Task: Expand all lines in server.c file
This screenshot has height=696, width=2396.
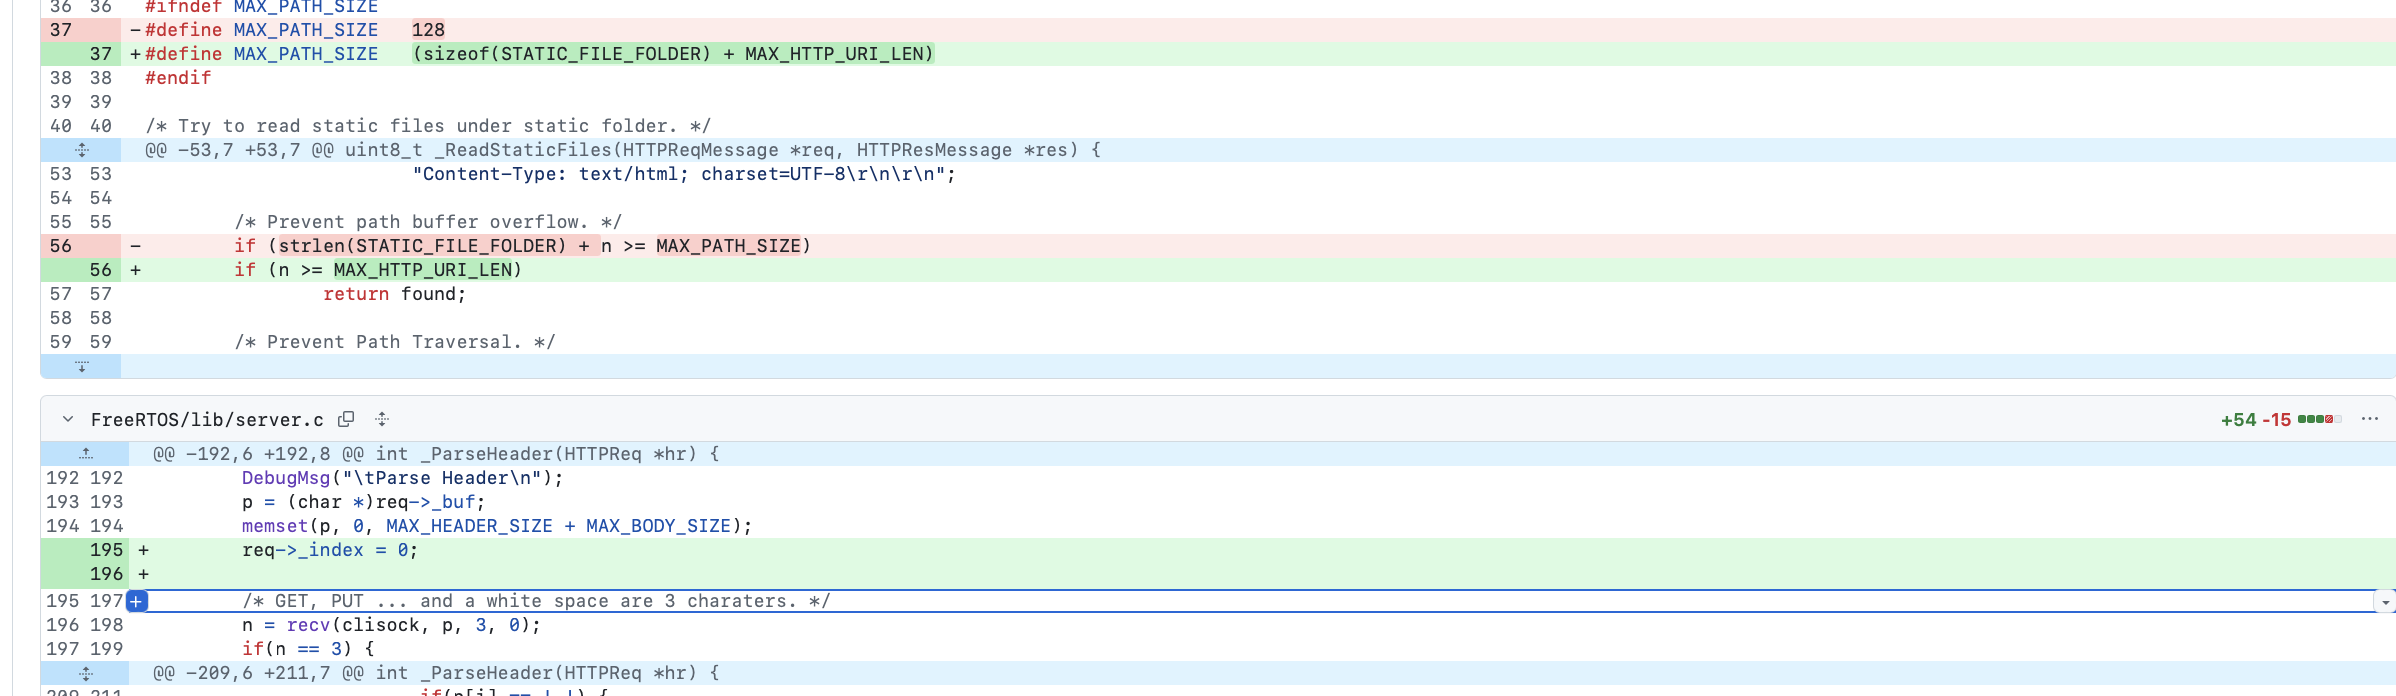Action: click(382, 419)
